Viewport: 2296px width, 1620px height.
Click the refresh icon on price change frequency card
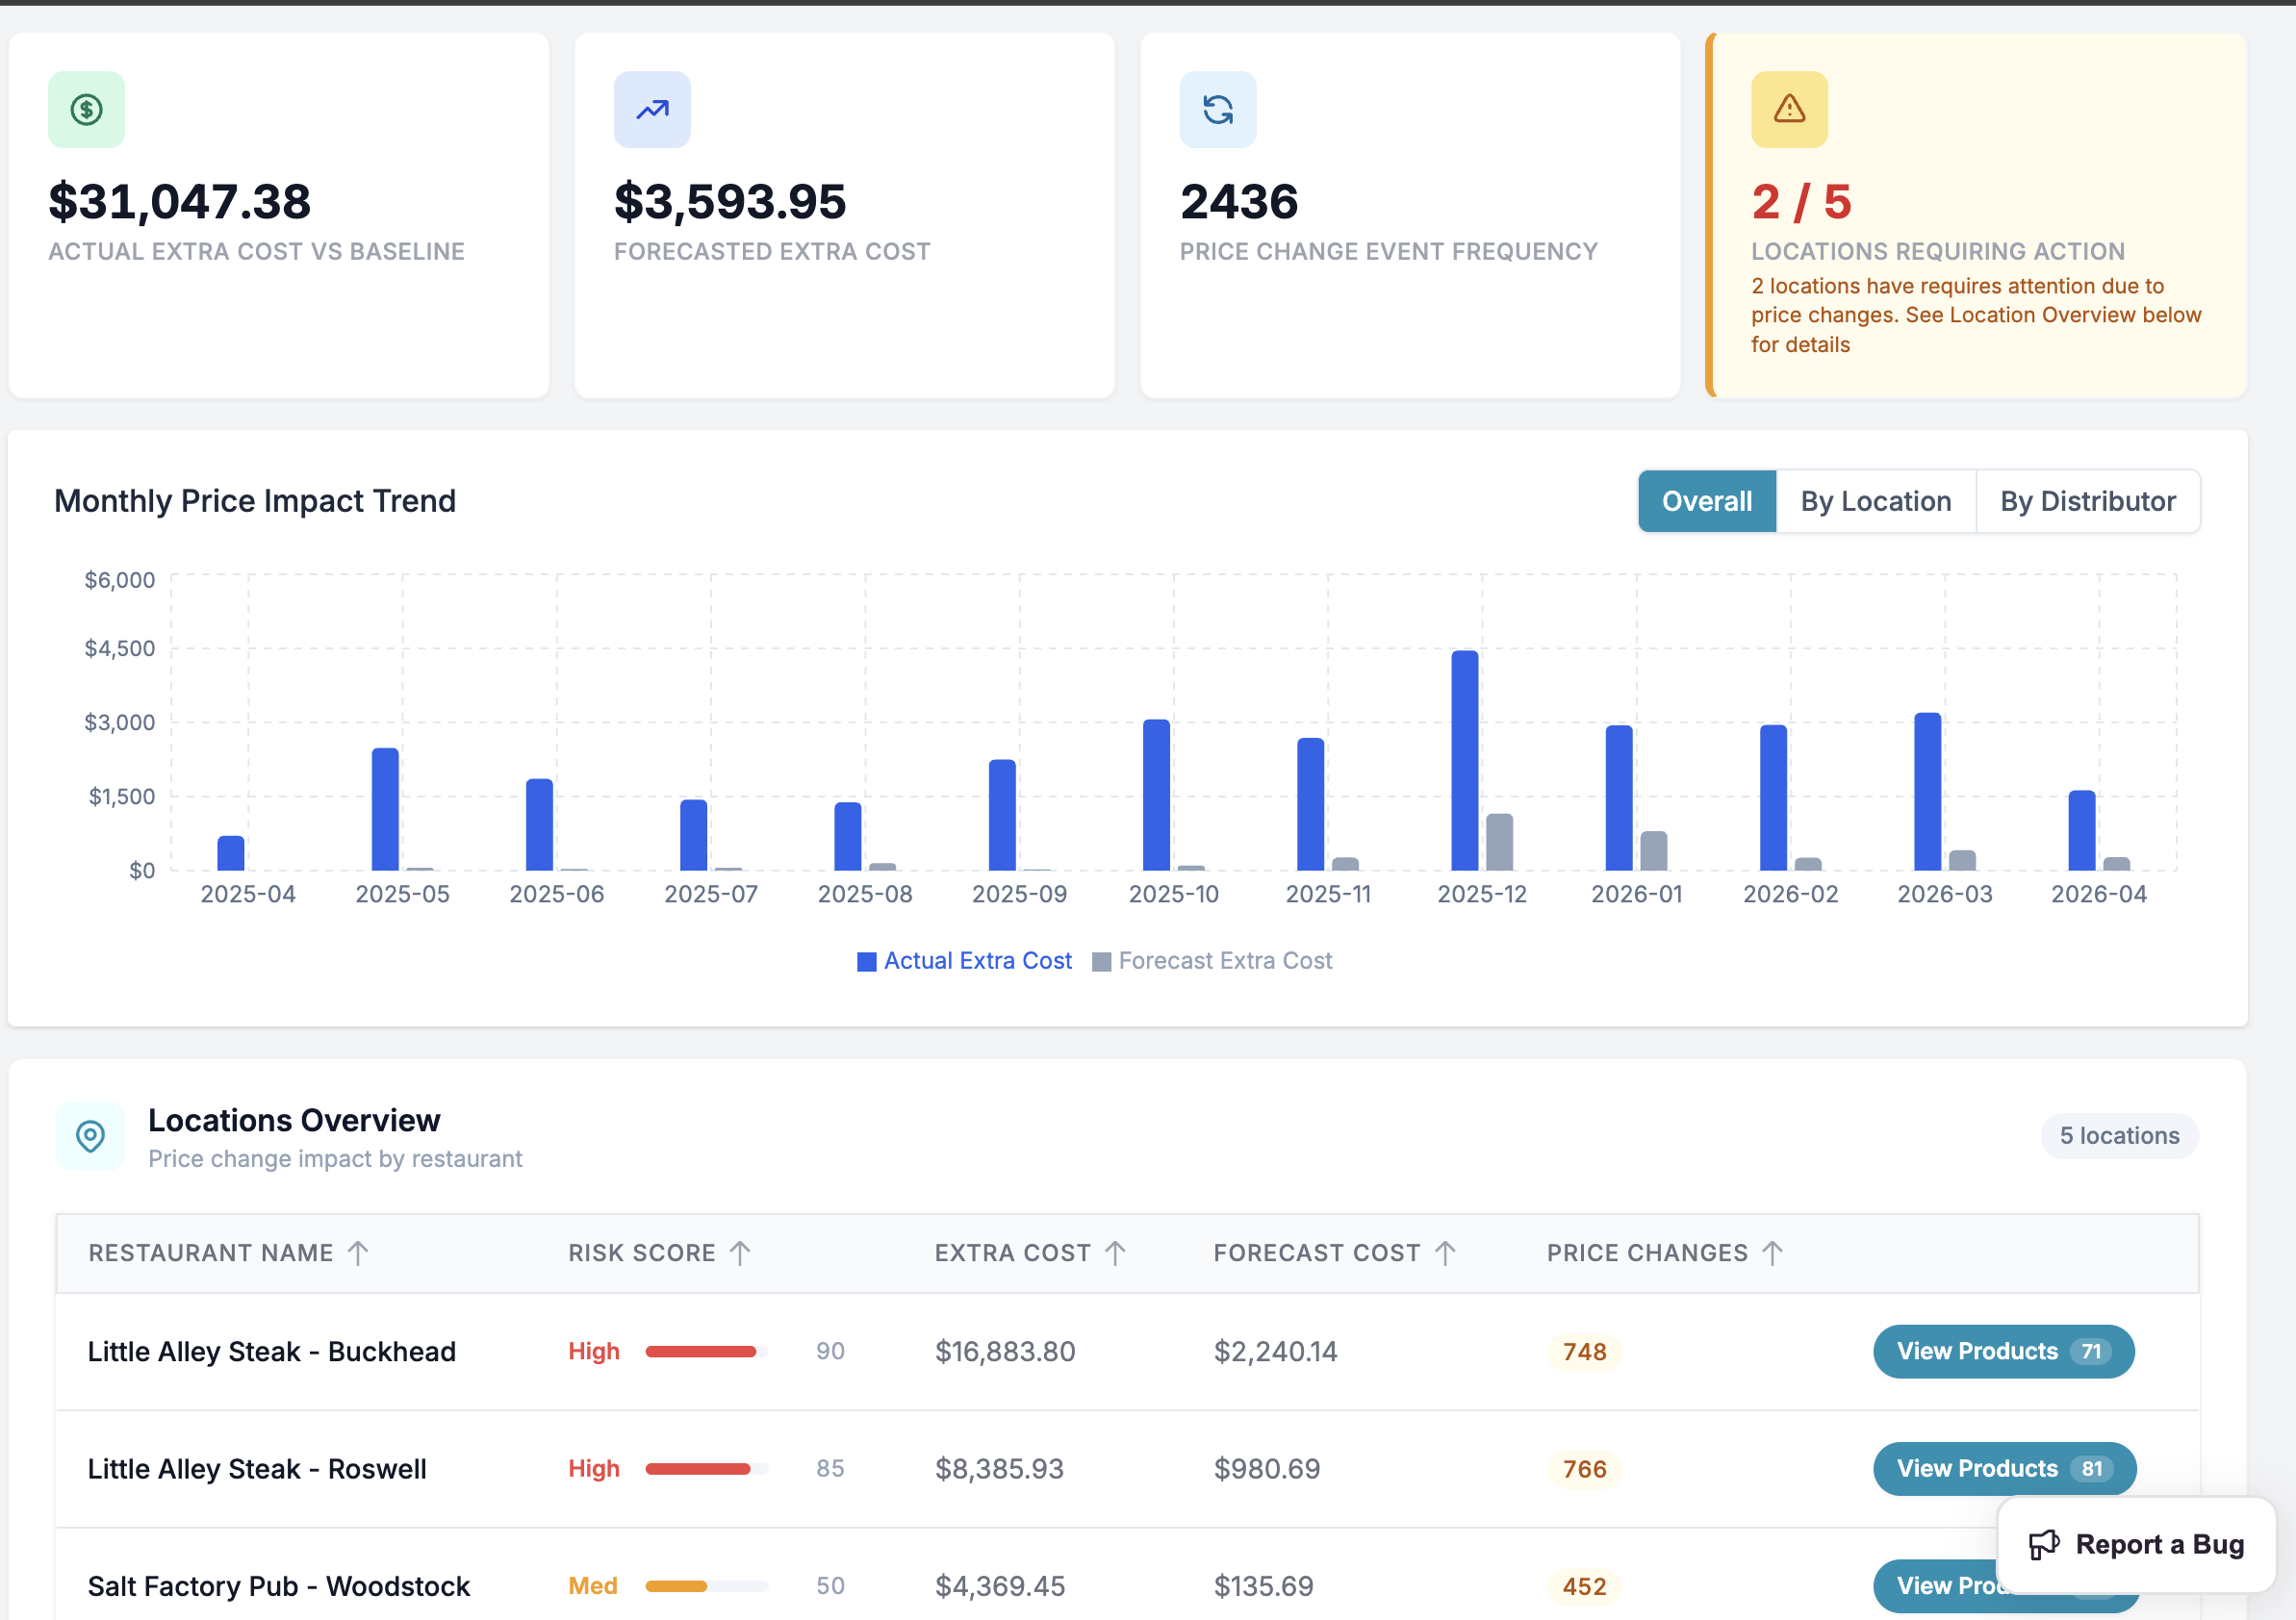pos(1217,109)
